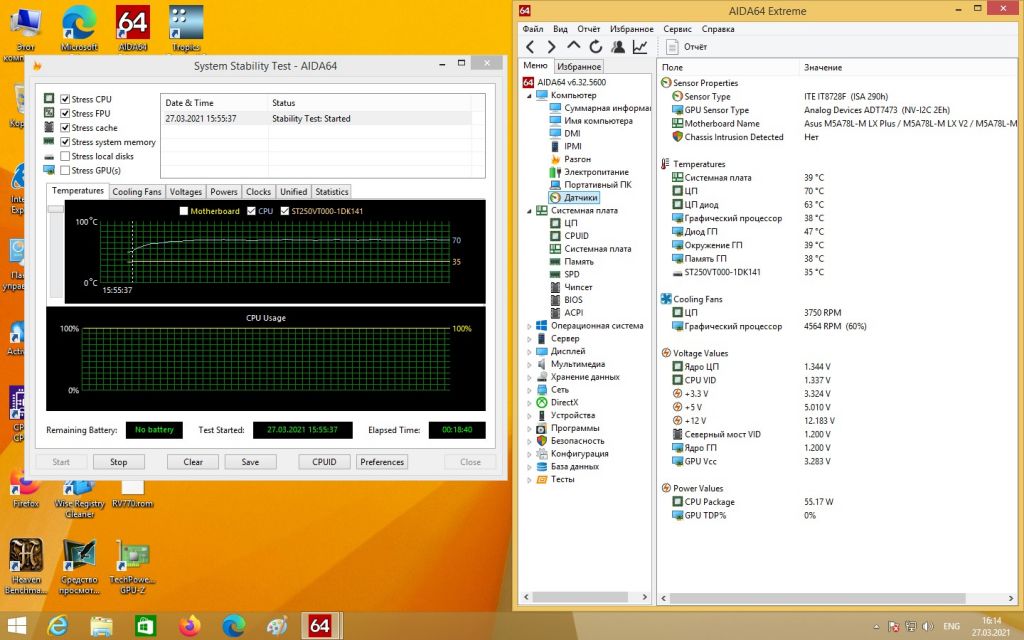
Task: Toggle Stress system memory checkbox
Action: point(65,142)
